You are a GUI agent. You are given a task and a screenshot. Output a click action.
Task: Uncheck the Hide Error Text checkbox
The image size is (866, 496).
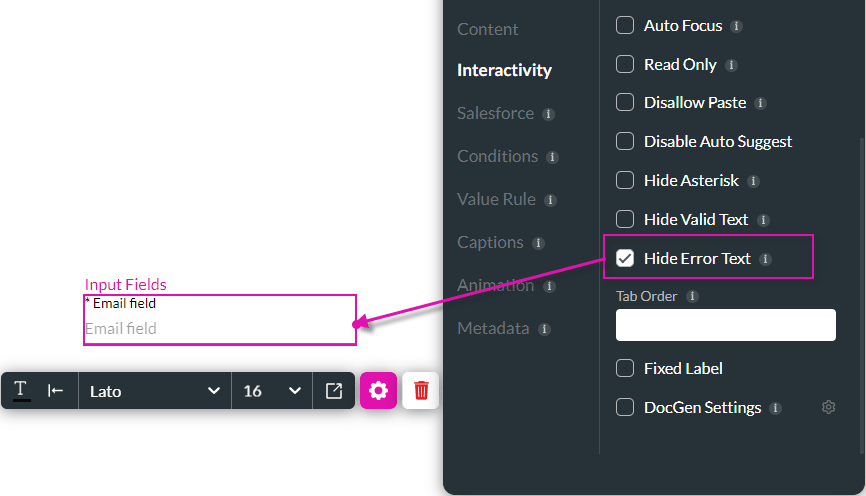coord(625,258)
